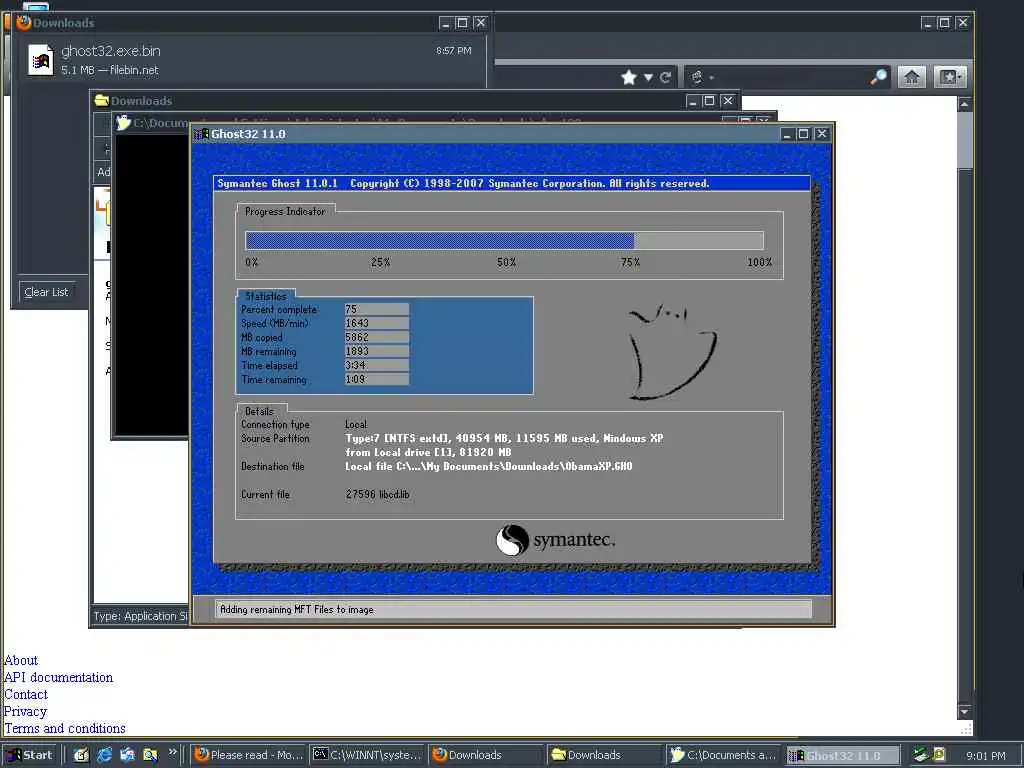Click the ghost32.exe.bin file name
1024x768 pixels.
click(x=111, y=51)
